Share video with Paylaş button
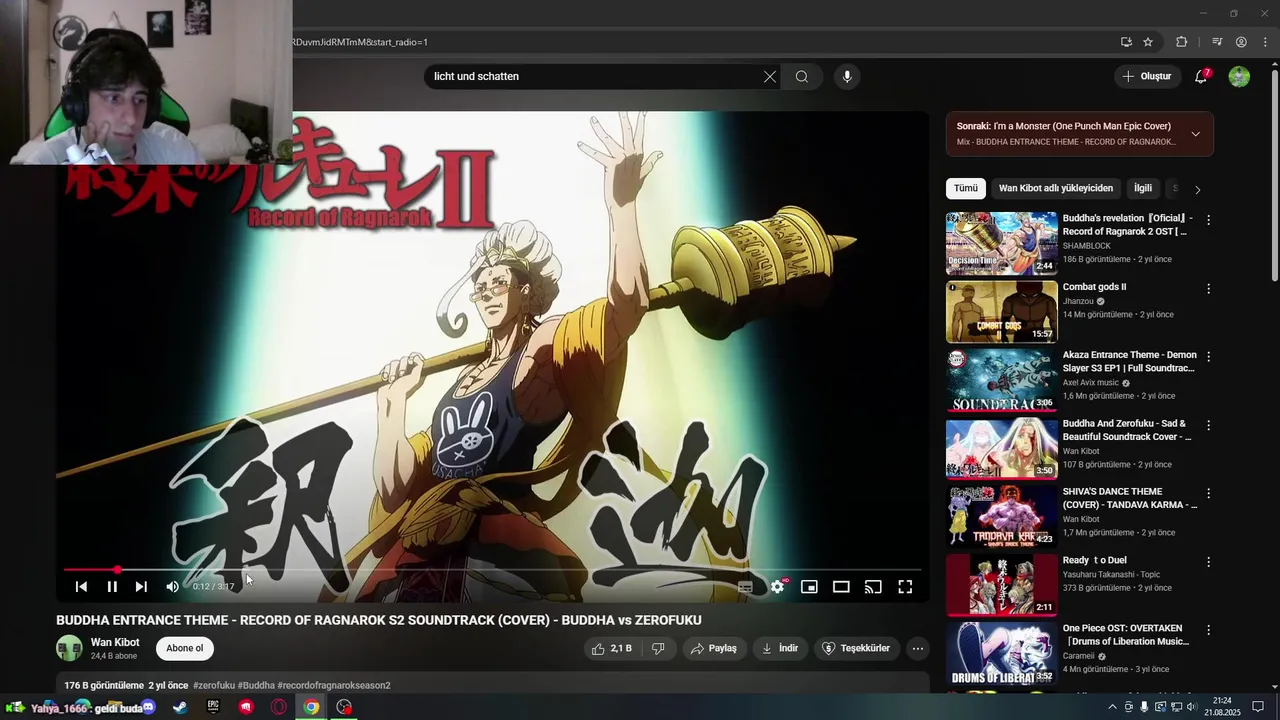This screenshot has height=720, width=1280. point(714,648)
